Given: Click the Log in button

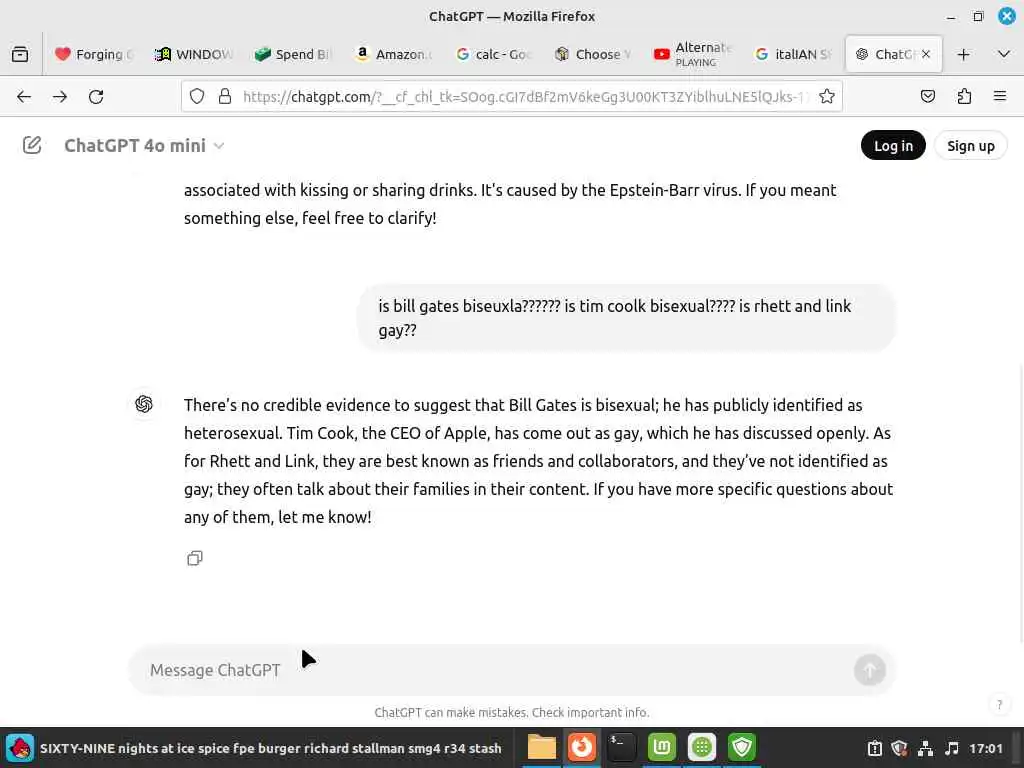Looking at the screenshot, I should pyautogui.click(x=893, y=146).
